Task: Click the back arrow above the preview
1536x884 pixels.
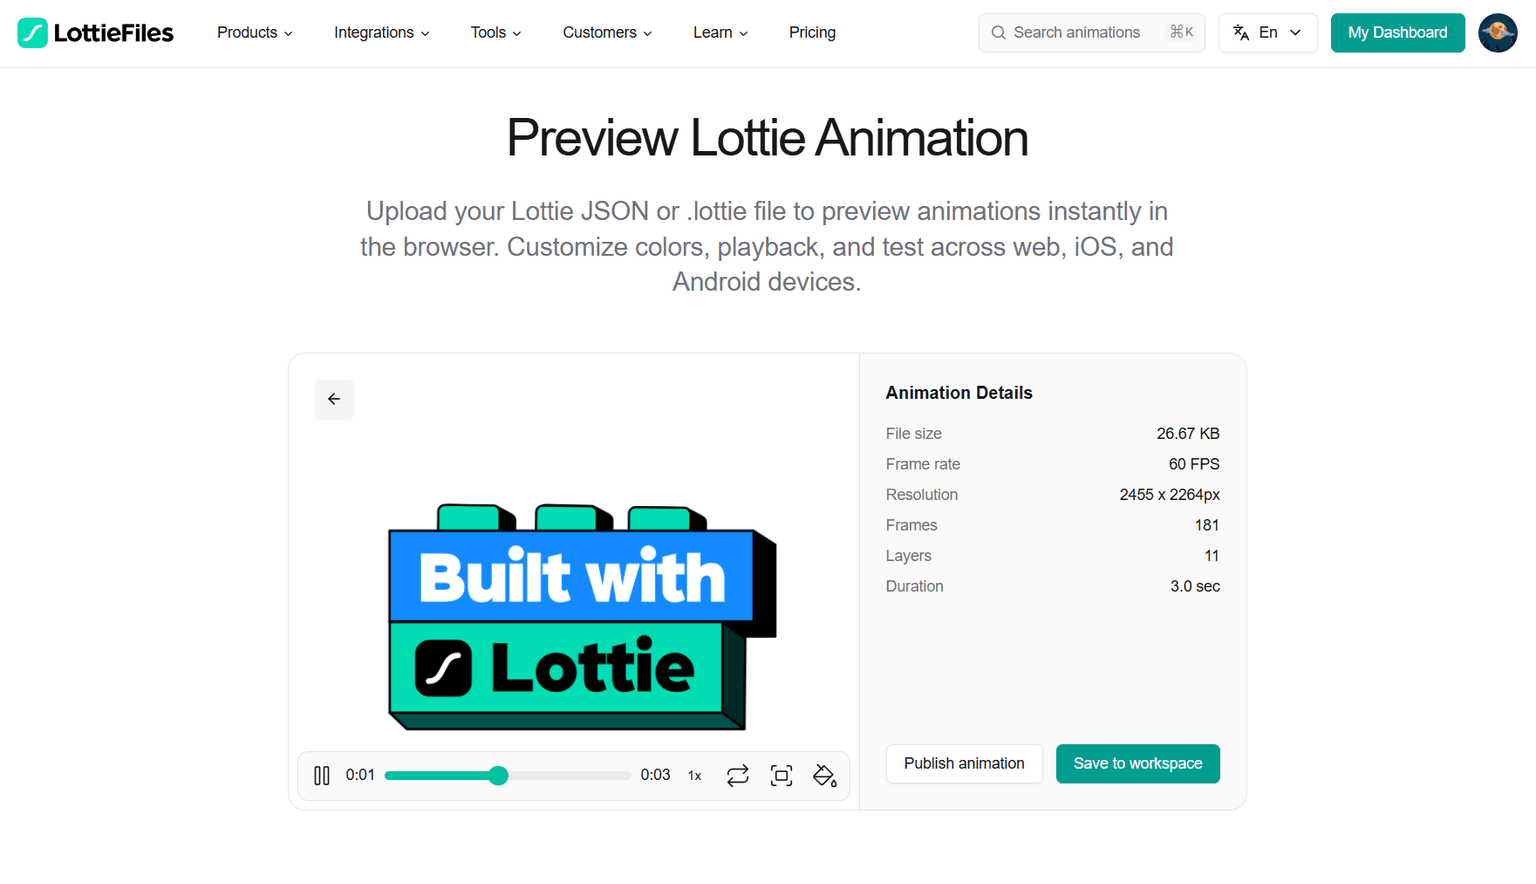Action: [x=334, y=399]
